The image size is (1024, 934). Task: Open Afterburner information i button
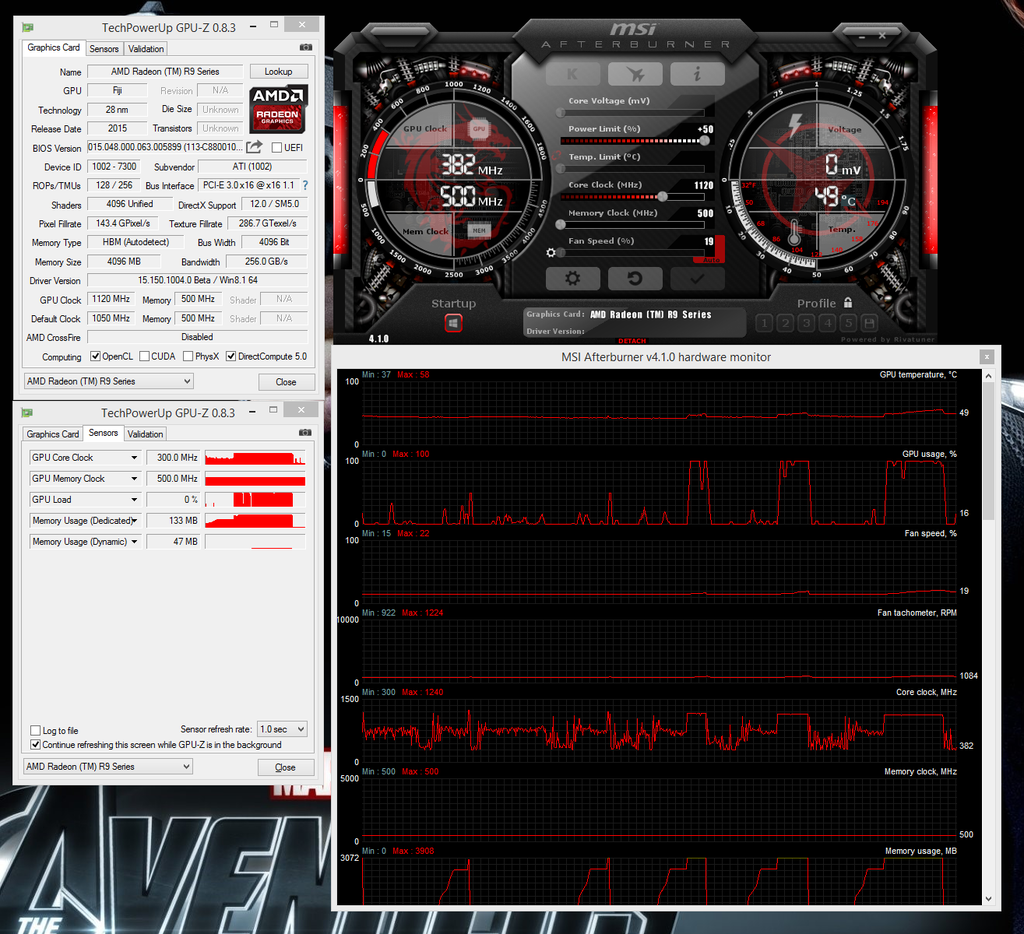pos(697,74)
